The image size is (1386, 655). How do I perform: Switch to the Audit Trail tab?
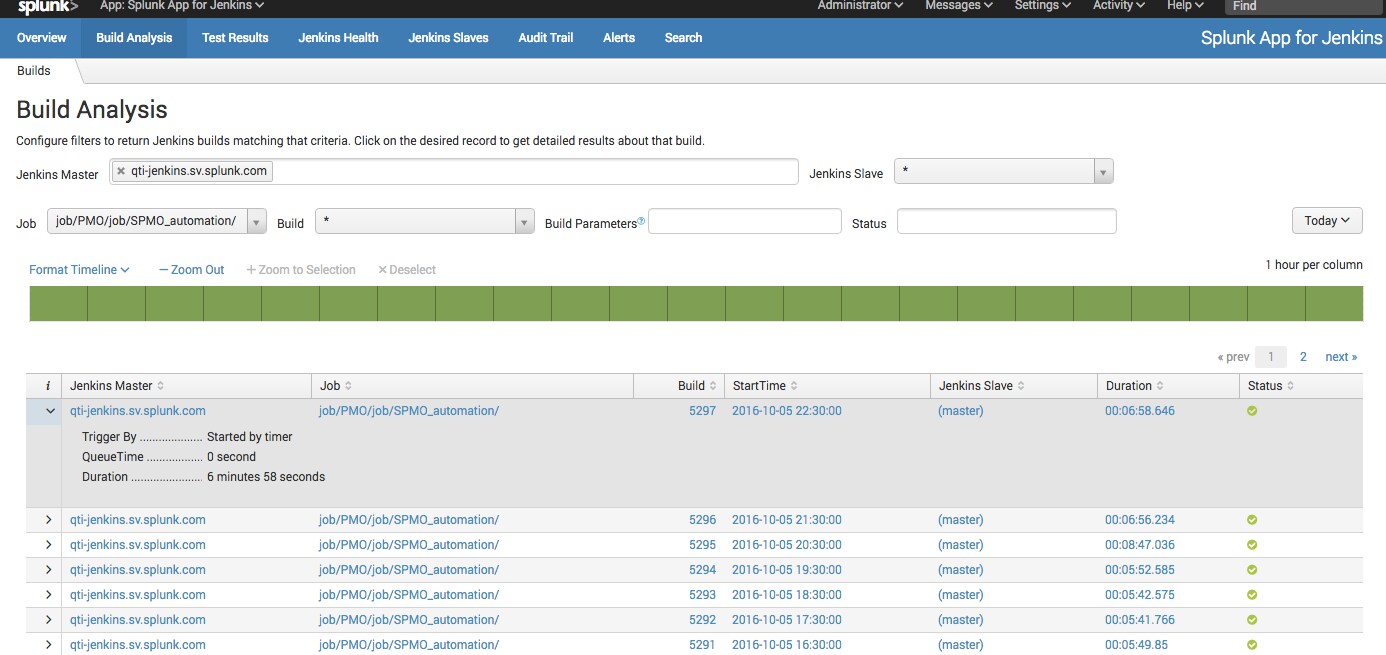(x=546, y=38)
